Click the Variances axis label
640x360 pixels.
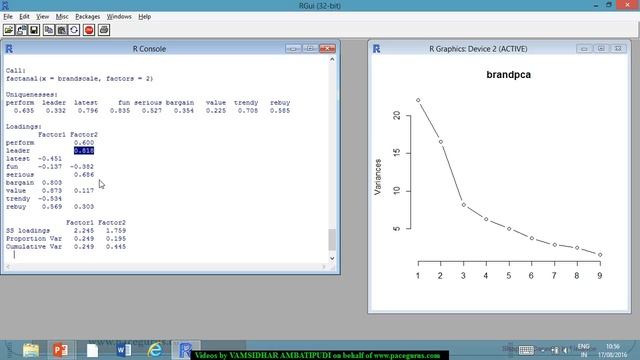click(378, 177)
